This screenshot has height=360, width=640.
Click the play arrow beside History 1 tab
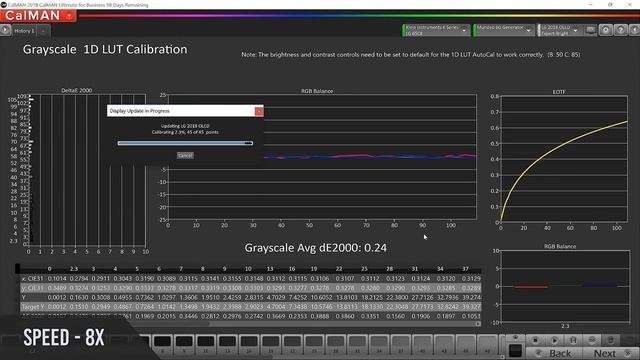[5, 30]
